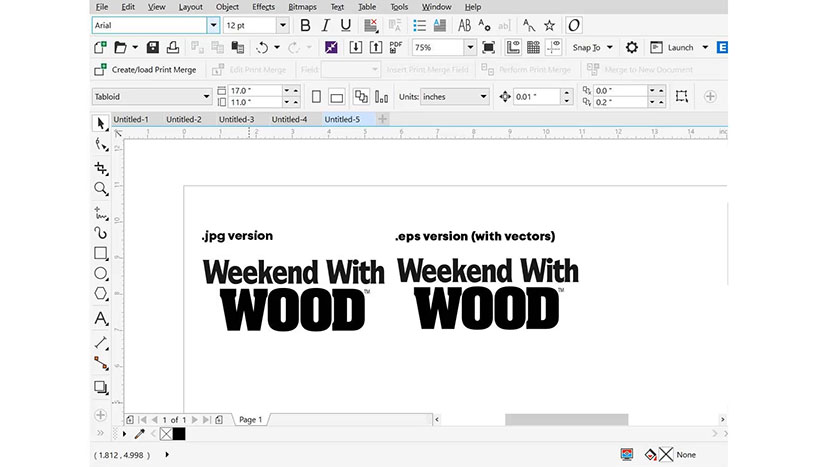This screenshot has width=830, height=467.
Task: Open the Options gear icon
Action: (x=632, y=47)
